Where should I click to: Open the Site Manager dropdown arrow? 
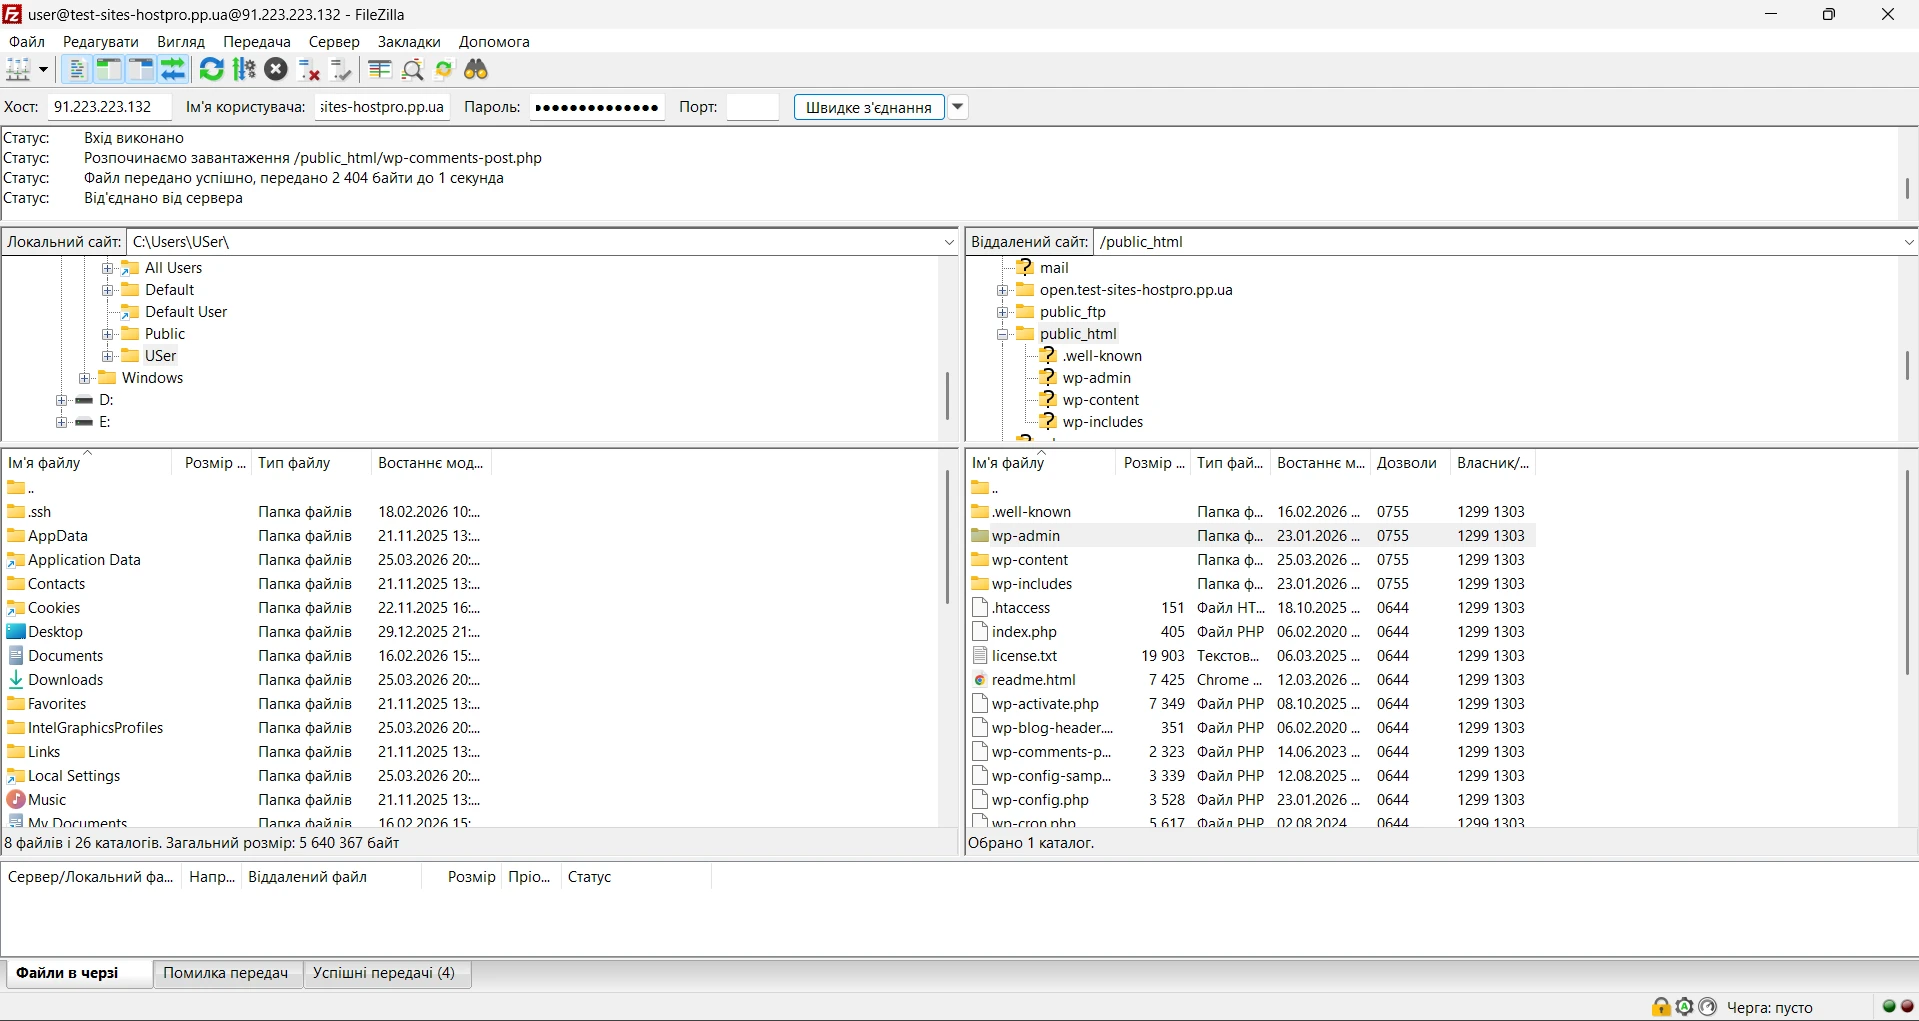(43, 69)
